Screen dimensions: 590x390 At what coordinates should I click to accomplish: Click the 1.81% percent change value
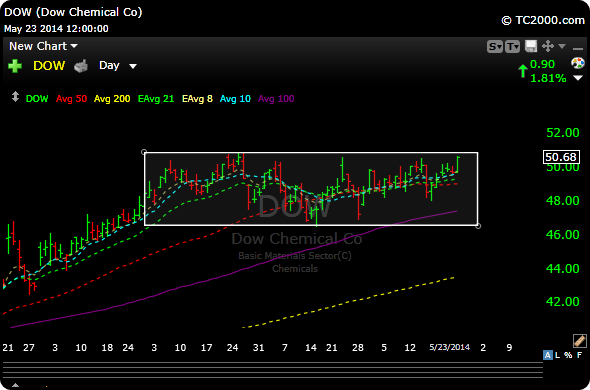(548, 78)
